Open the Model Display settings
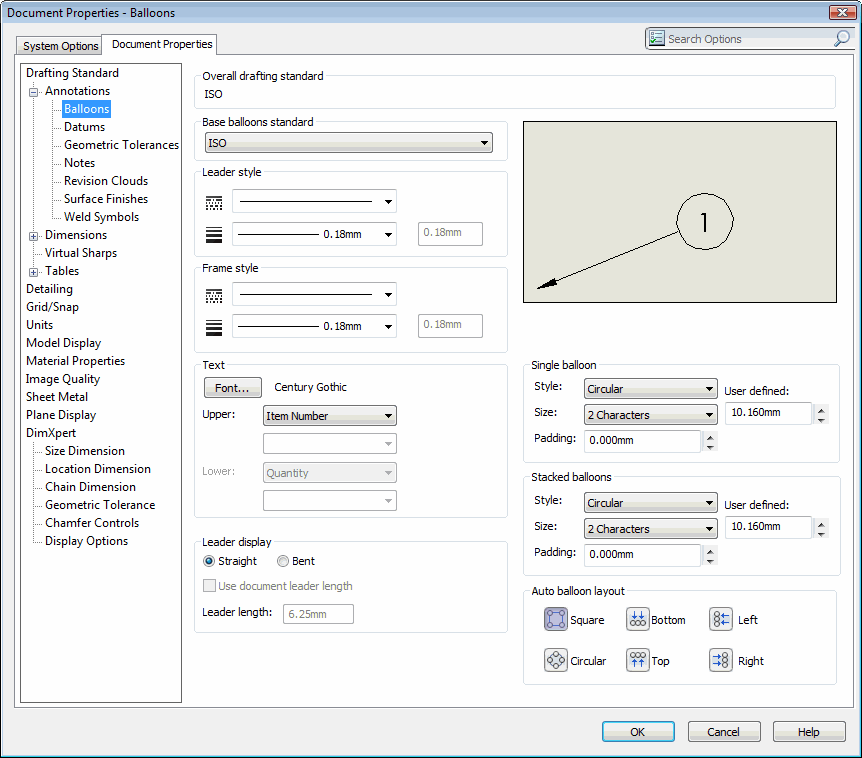The width and height of the screenshot is (862, 758). pyautogui.click(x=63, y=343)
